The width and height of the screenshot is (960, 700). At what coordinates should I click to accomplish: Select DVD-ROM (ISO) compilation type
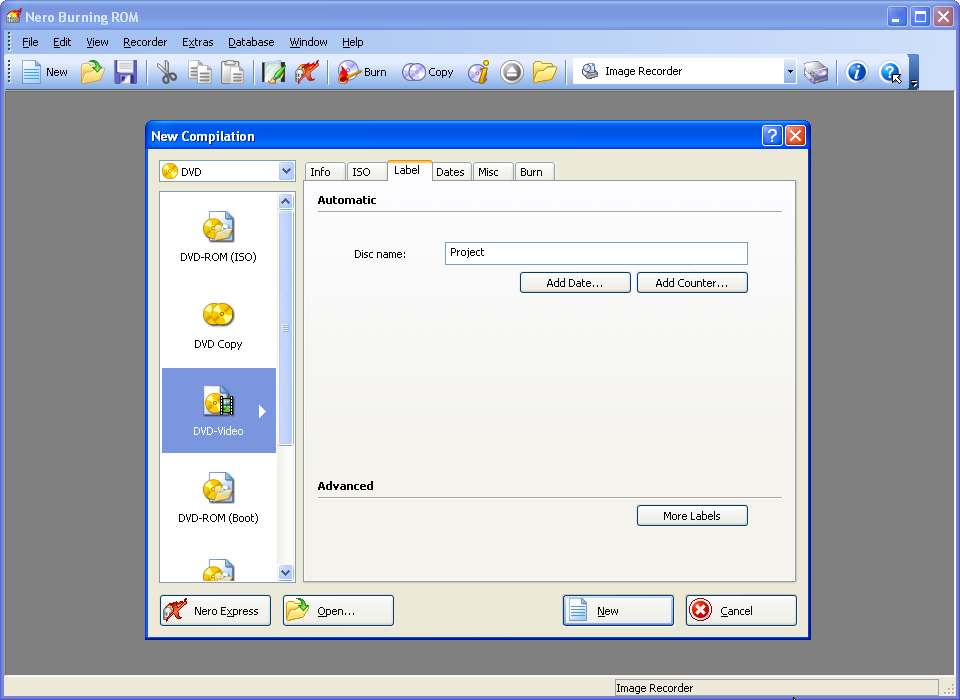(218, 237)
